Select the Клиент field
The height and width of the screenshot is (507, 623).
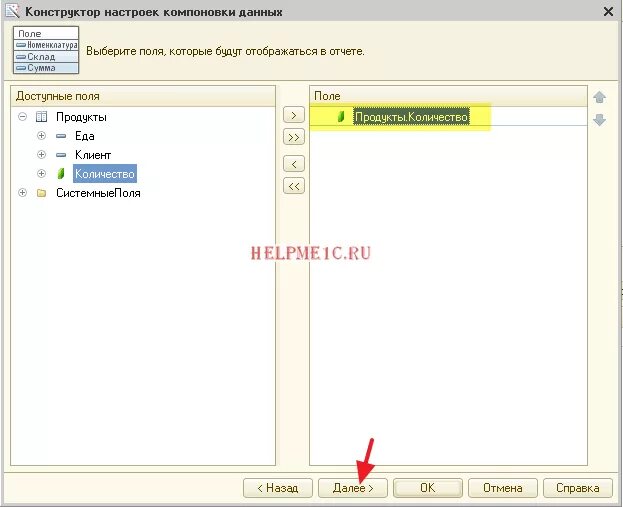tap(93, 155)
